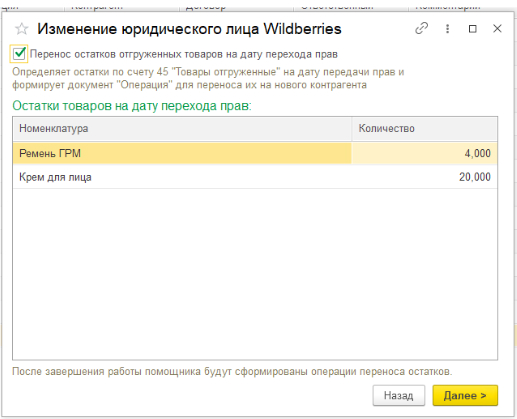Viewport: 517px width, 419px height.
Task: Open the three-dot more actions menu
Action: tap(447, 29)
